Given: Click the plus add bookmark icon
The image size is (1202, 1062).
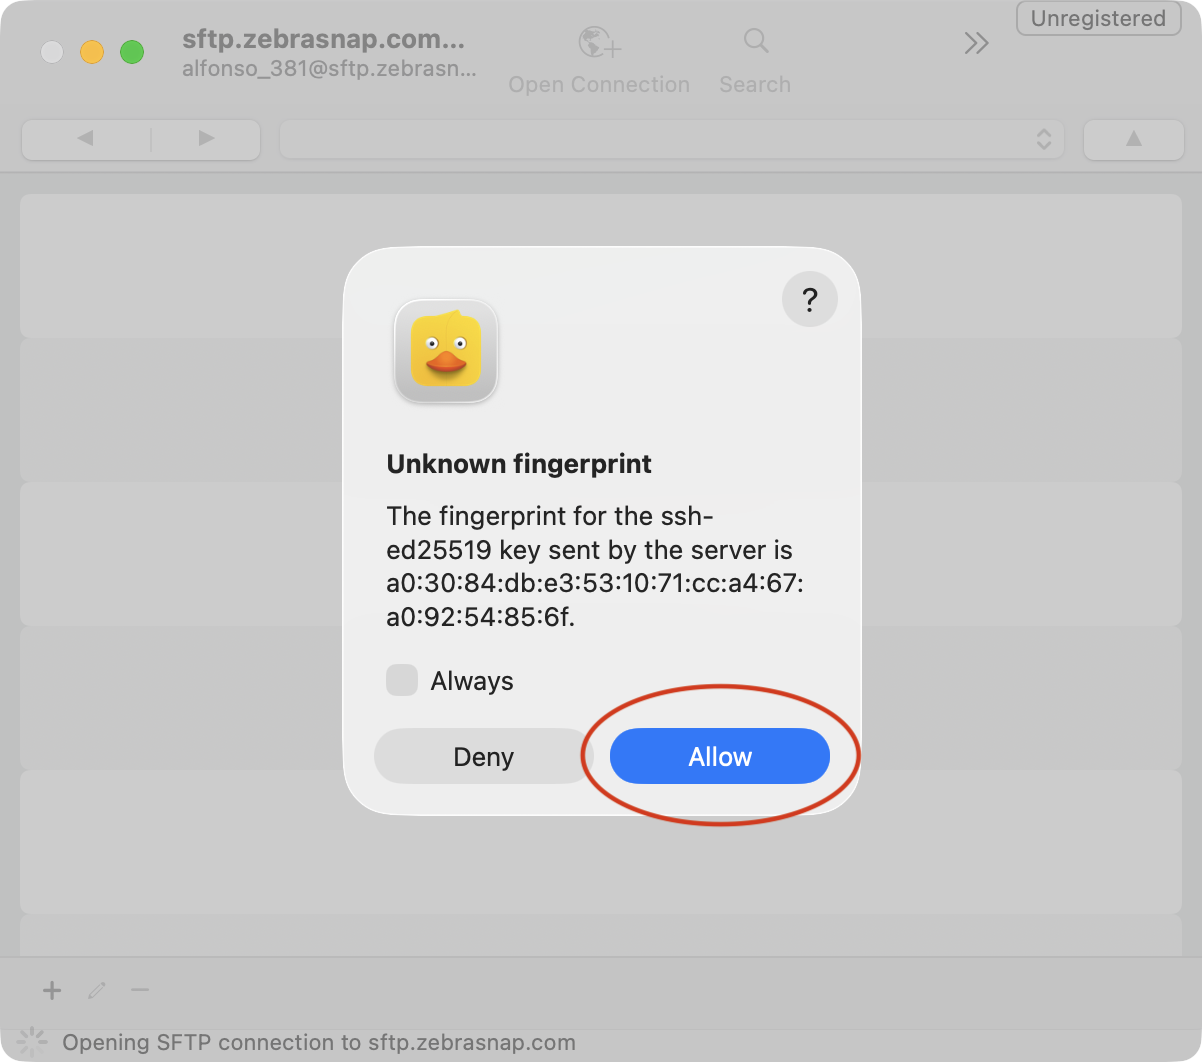Looking at the screenshot, I should (52, 990).
